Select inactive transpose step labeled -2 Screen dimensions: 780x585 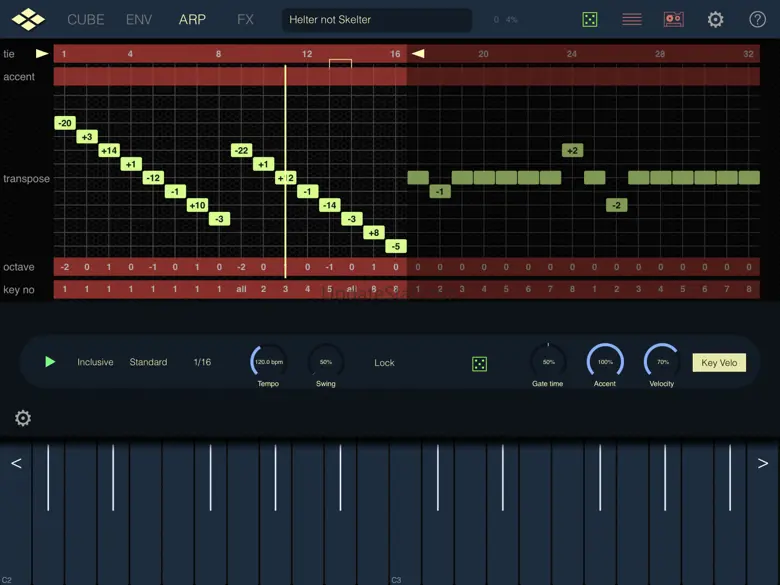click(x=616, y=205)
